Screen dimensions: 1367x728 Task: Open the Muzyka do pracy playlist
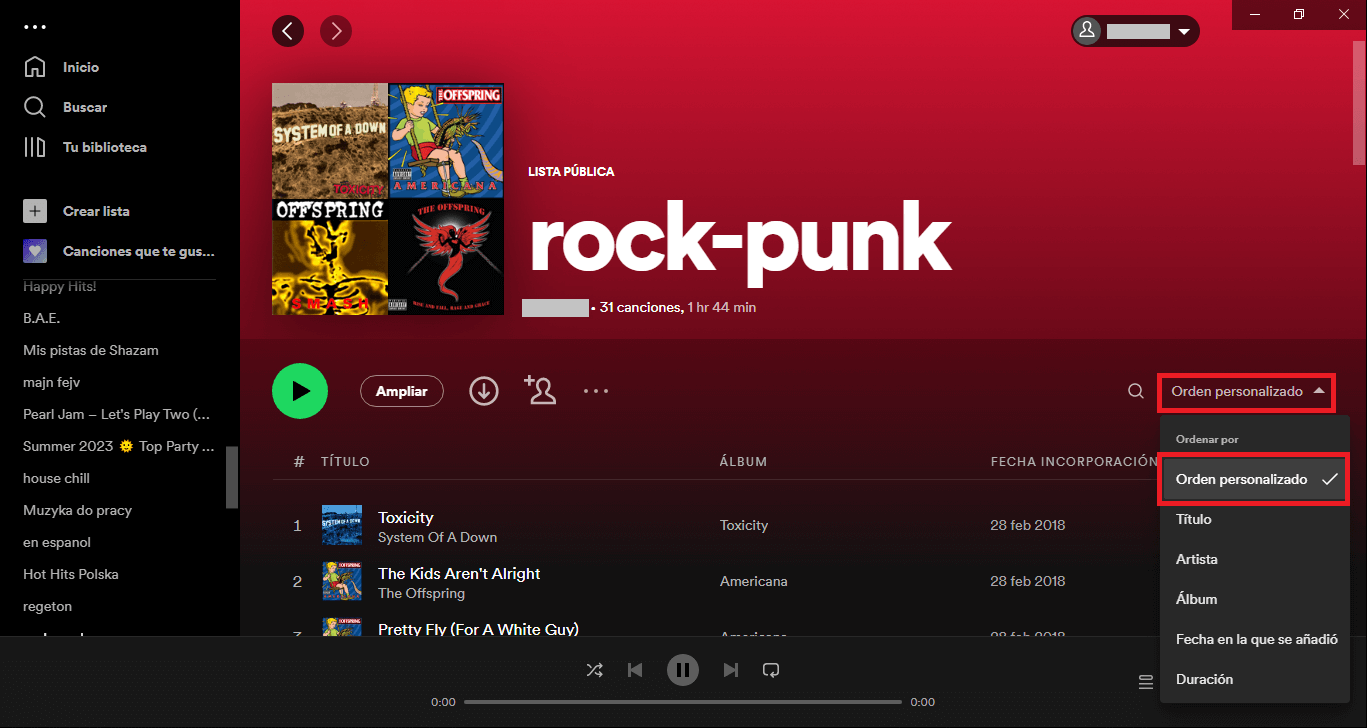click(78, 510)
